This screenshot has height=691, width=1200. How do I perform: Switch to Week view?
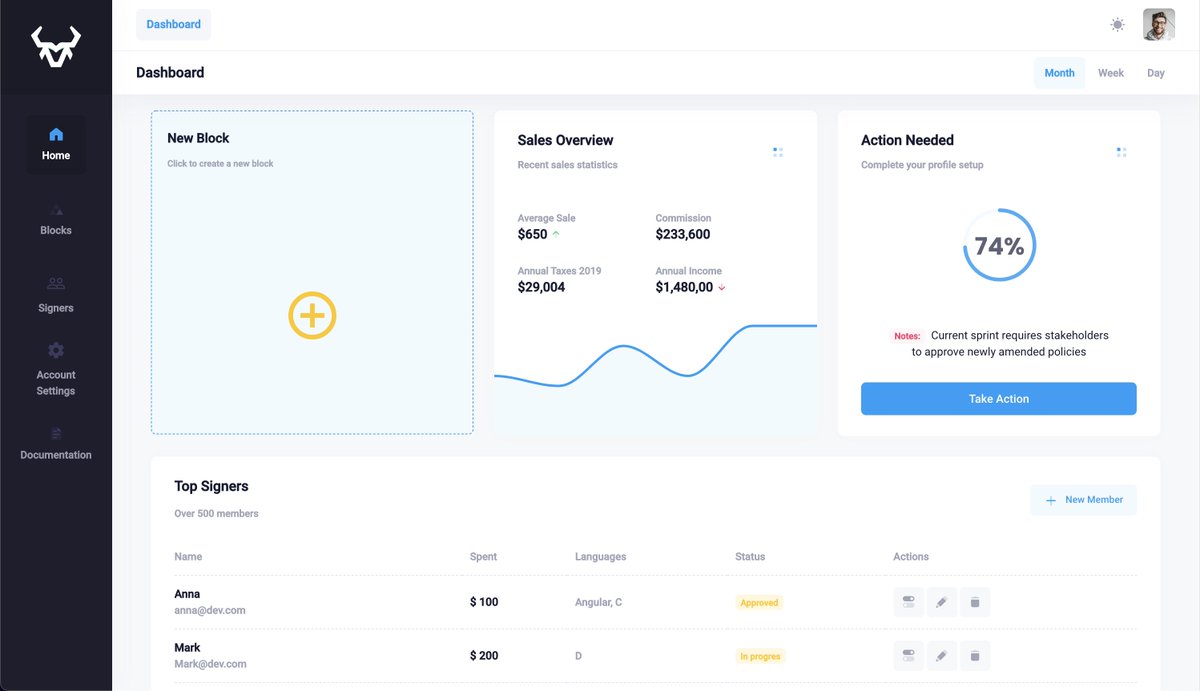[x=1111, y=73]
